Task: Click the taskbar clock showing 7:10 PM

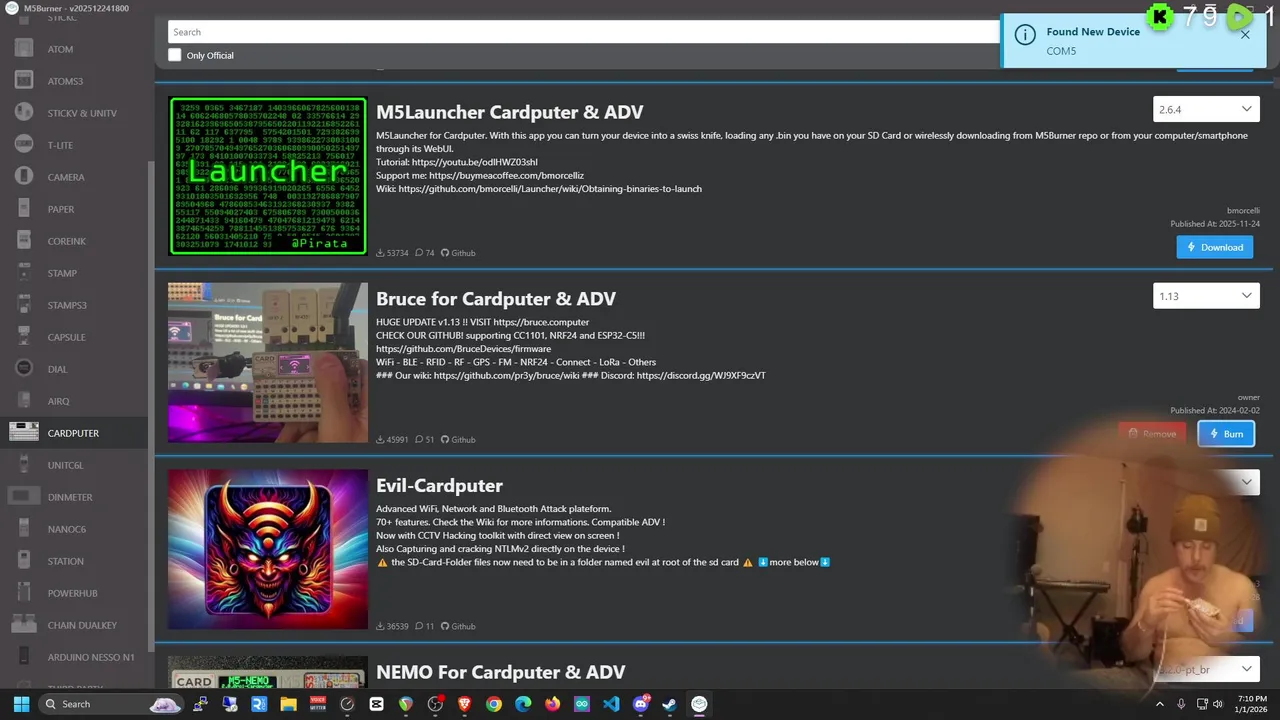Action: (x=1251, y=704)
